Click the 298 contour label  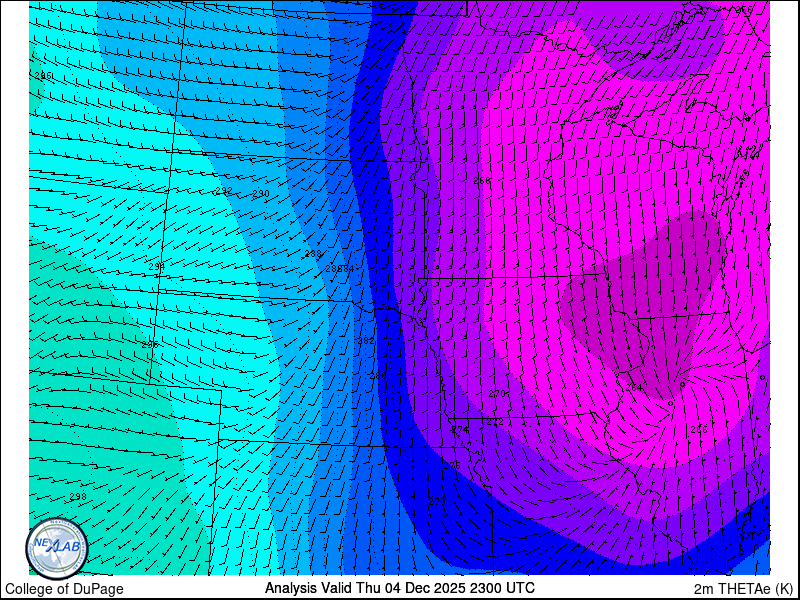click(x=78, y=496)
